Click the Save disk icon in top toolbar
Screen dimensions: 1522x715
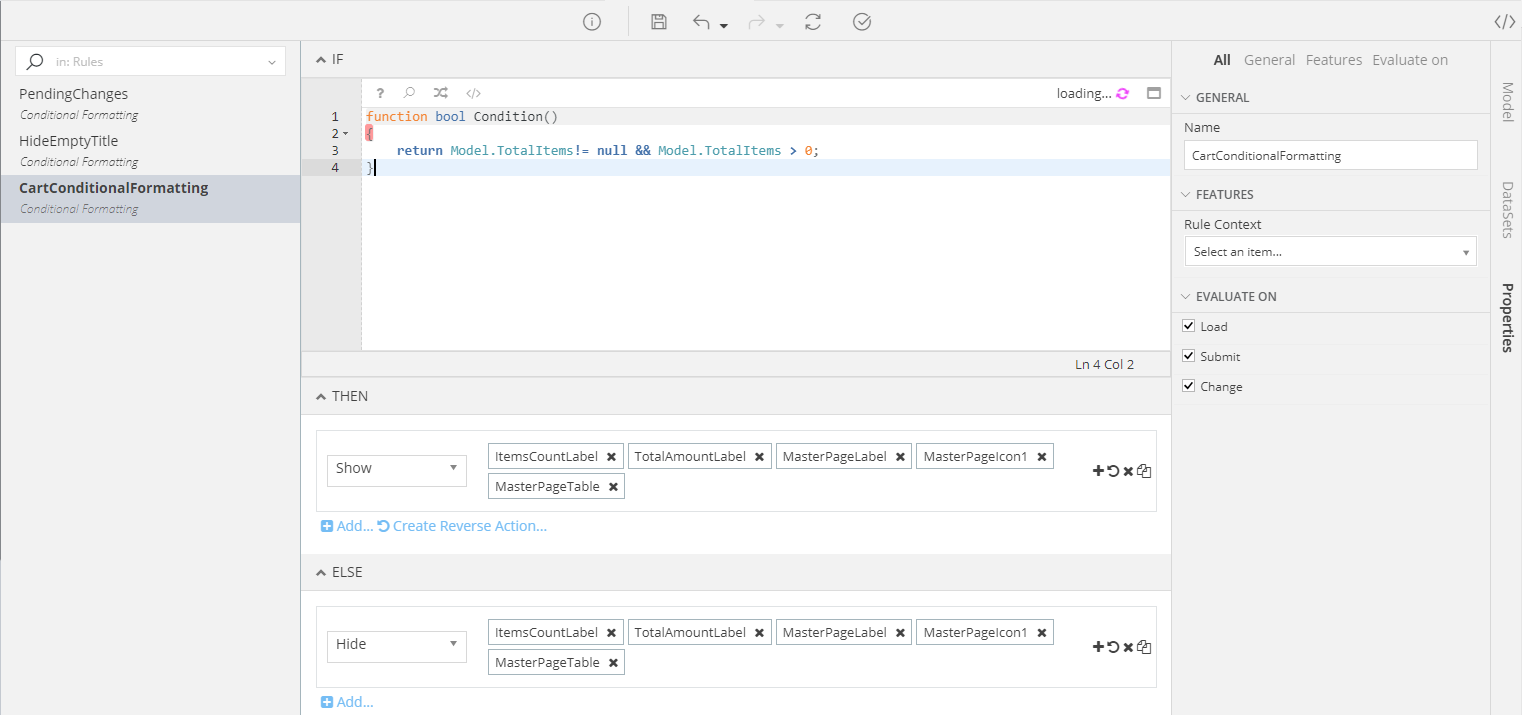pyautogui.click(x=658, y=22)
